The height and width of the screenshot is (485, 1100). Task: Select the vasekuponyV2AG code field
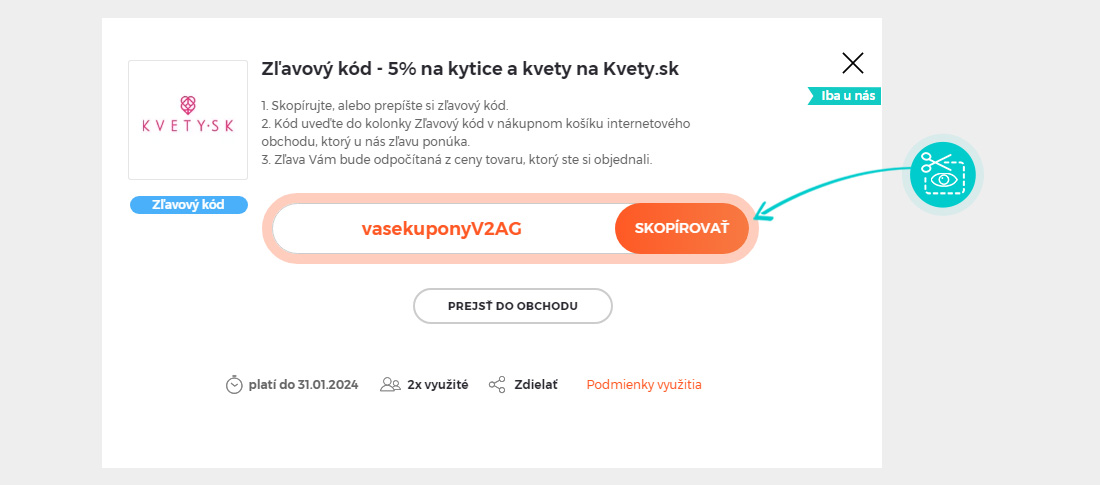tap(442, 229)
